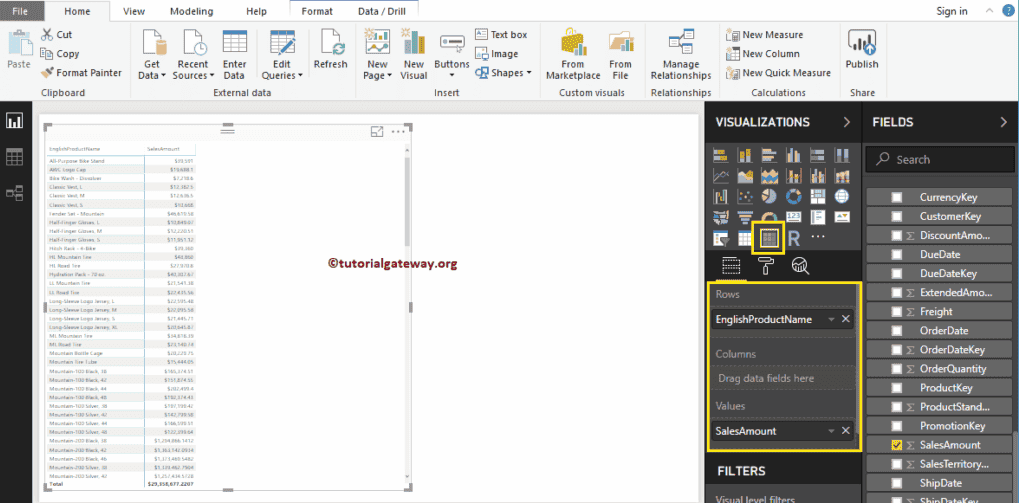Choose the Map globe visualization
Screen dimensions: 1019x503
tap(842, 196)
